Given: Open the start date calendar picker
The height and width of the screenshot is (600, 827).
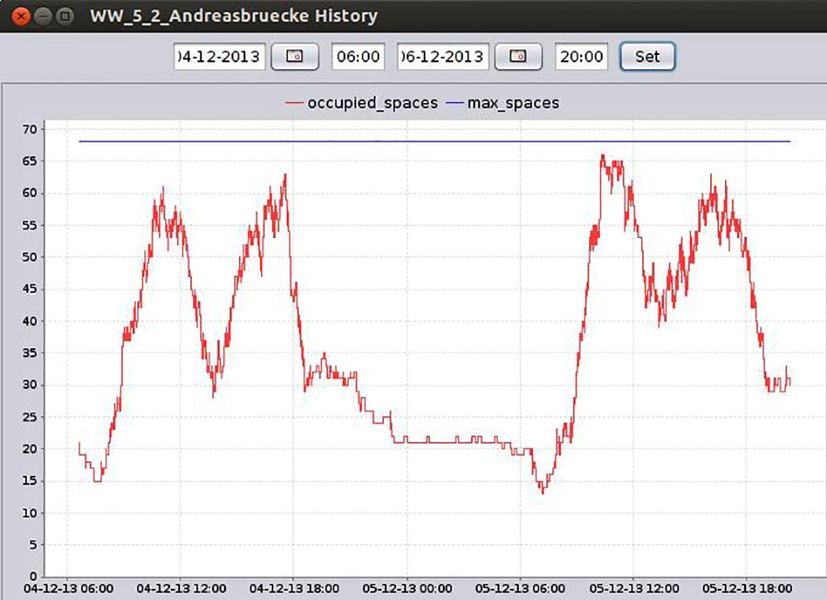Looking at the screenshot, I should (x=295, y=57).
